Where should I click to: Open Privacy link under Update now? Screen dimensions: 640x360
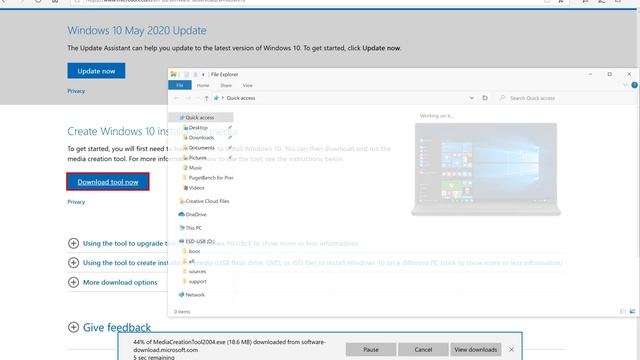(x=76, y=91)
